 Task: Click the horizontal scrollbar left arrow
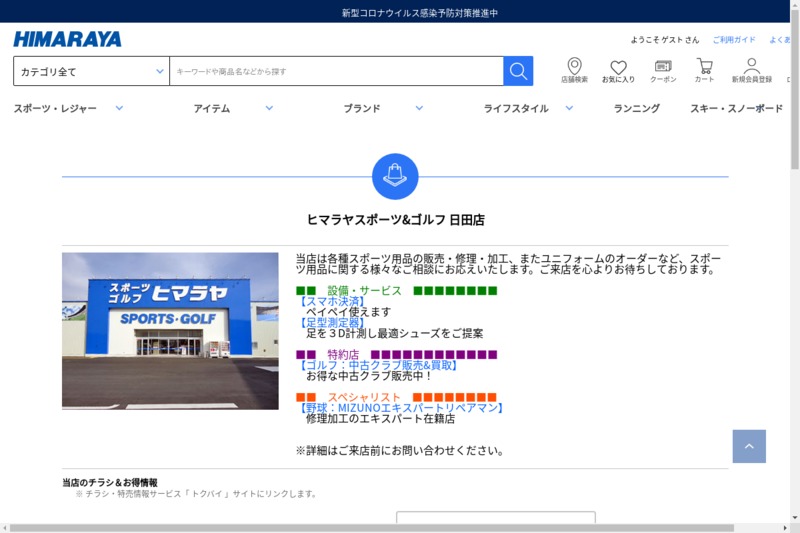(x=5, y=528)
